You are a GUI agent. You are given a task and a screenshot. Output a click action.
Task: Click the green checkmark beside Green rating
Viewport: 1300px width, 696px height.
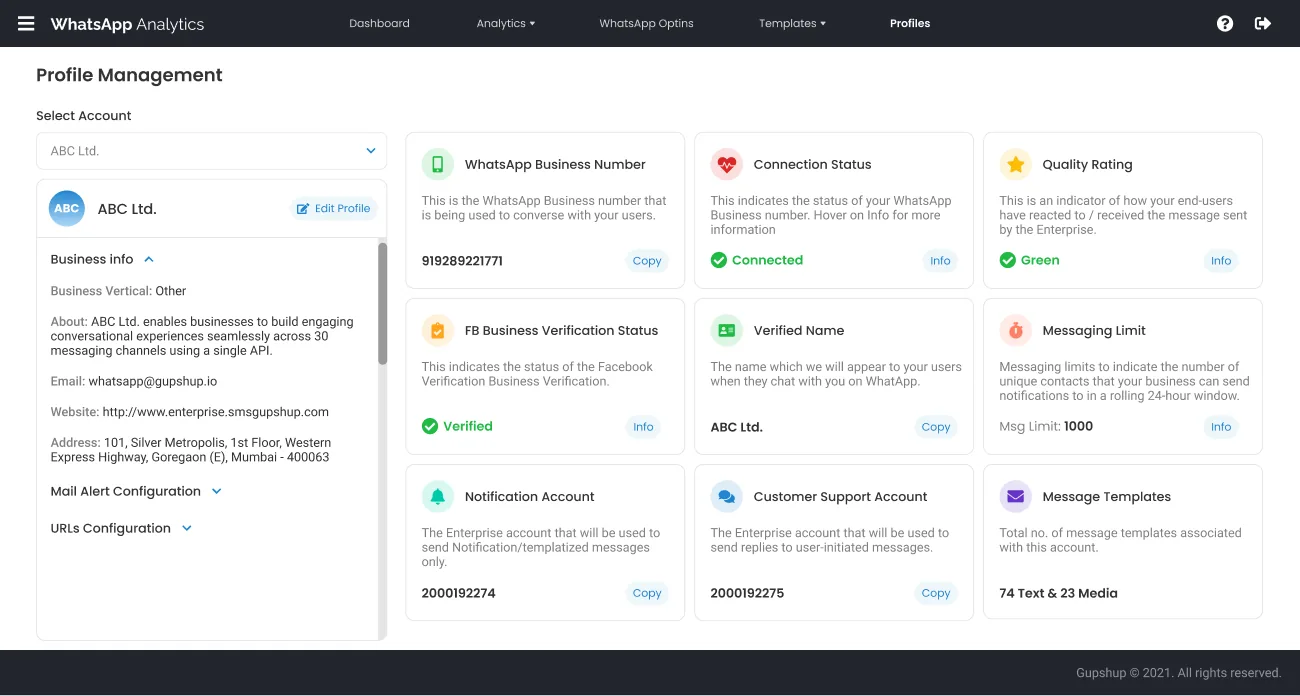click(x=1007, y=260)
